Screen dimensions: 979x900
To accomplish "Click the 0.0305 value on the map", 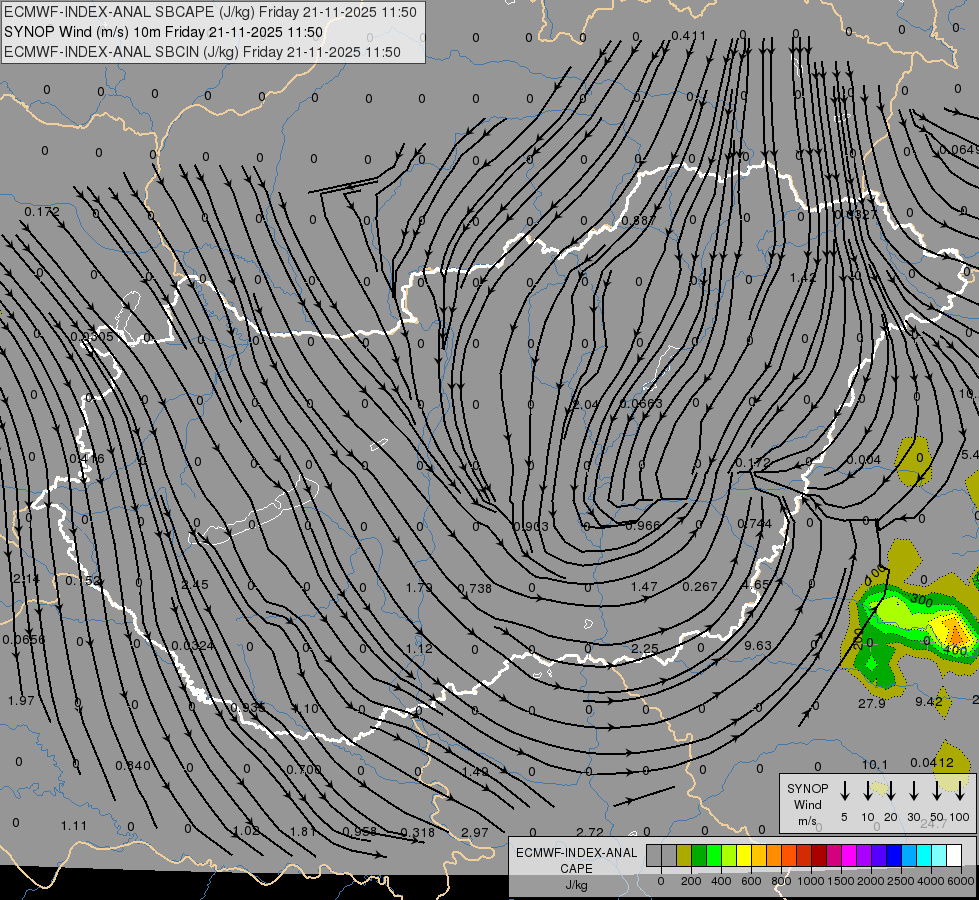I will tap(92, 337).
